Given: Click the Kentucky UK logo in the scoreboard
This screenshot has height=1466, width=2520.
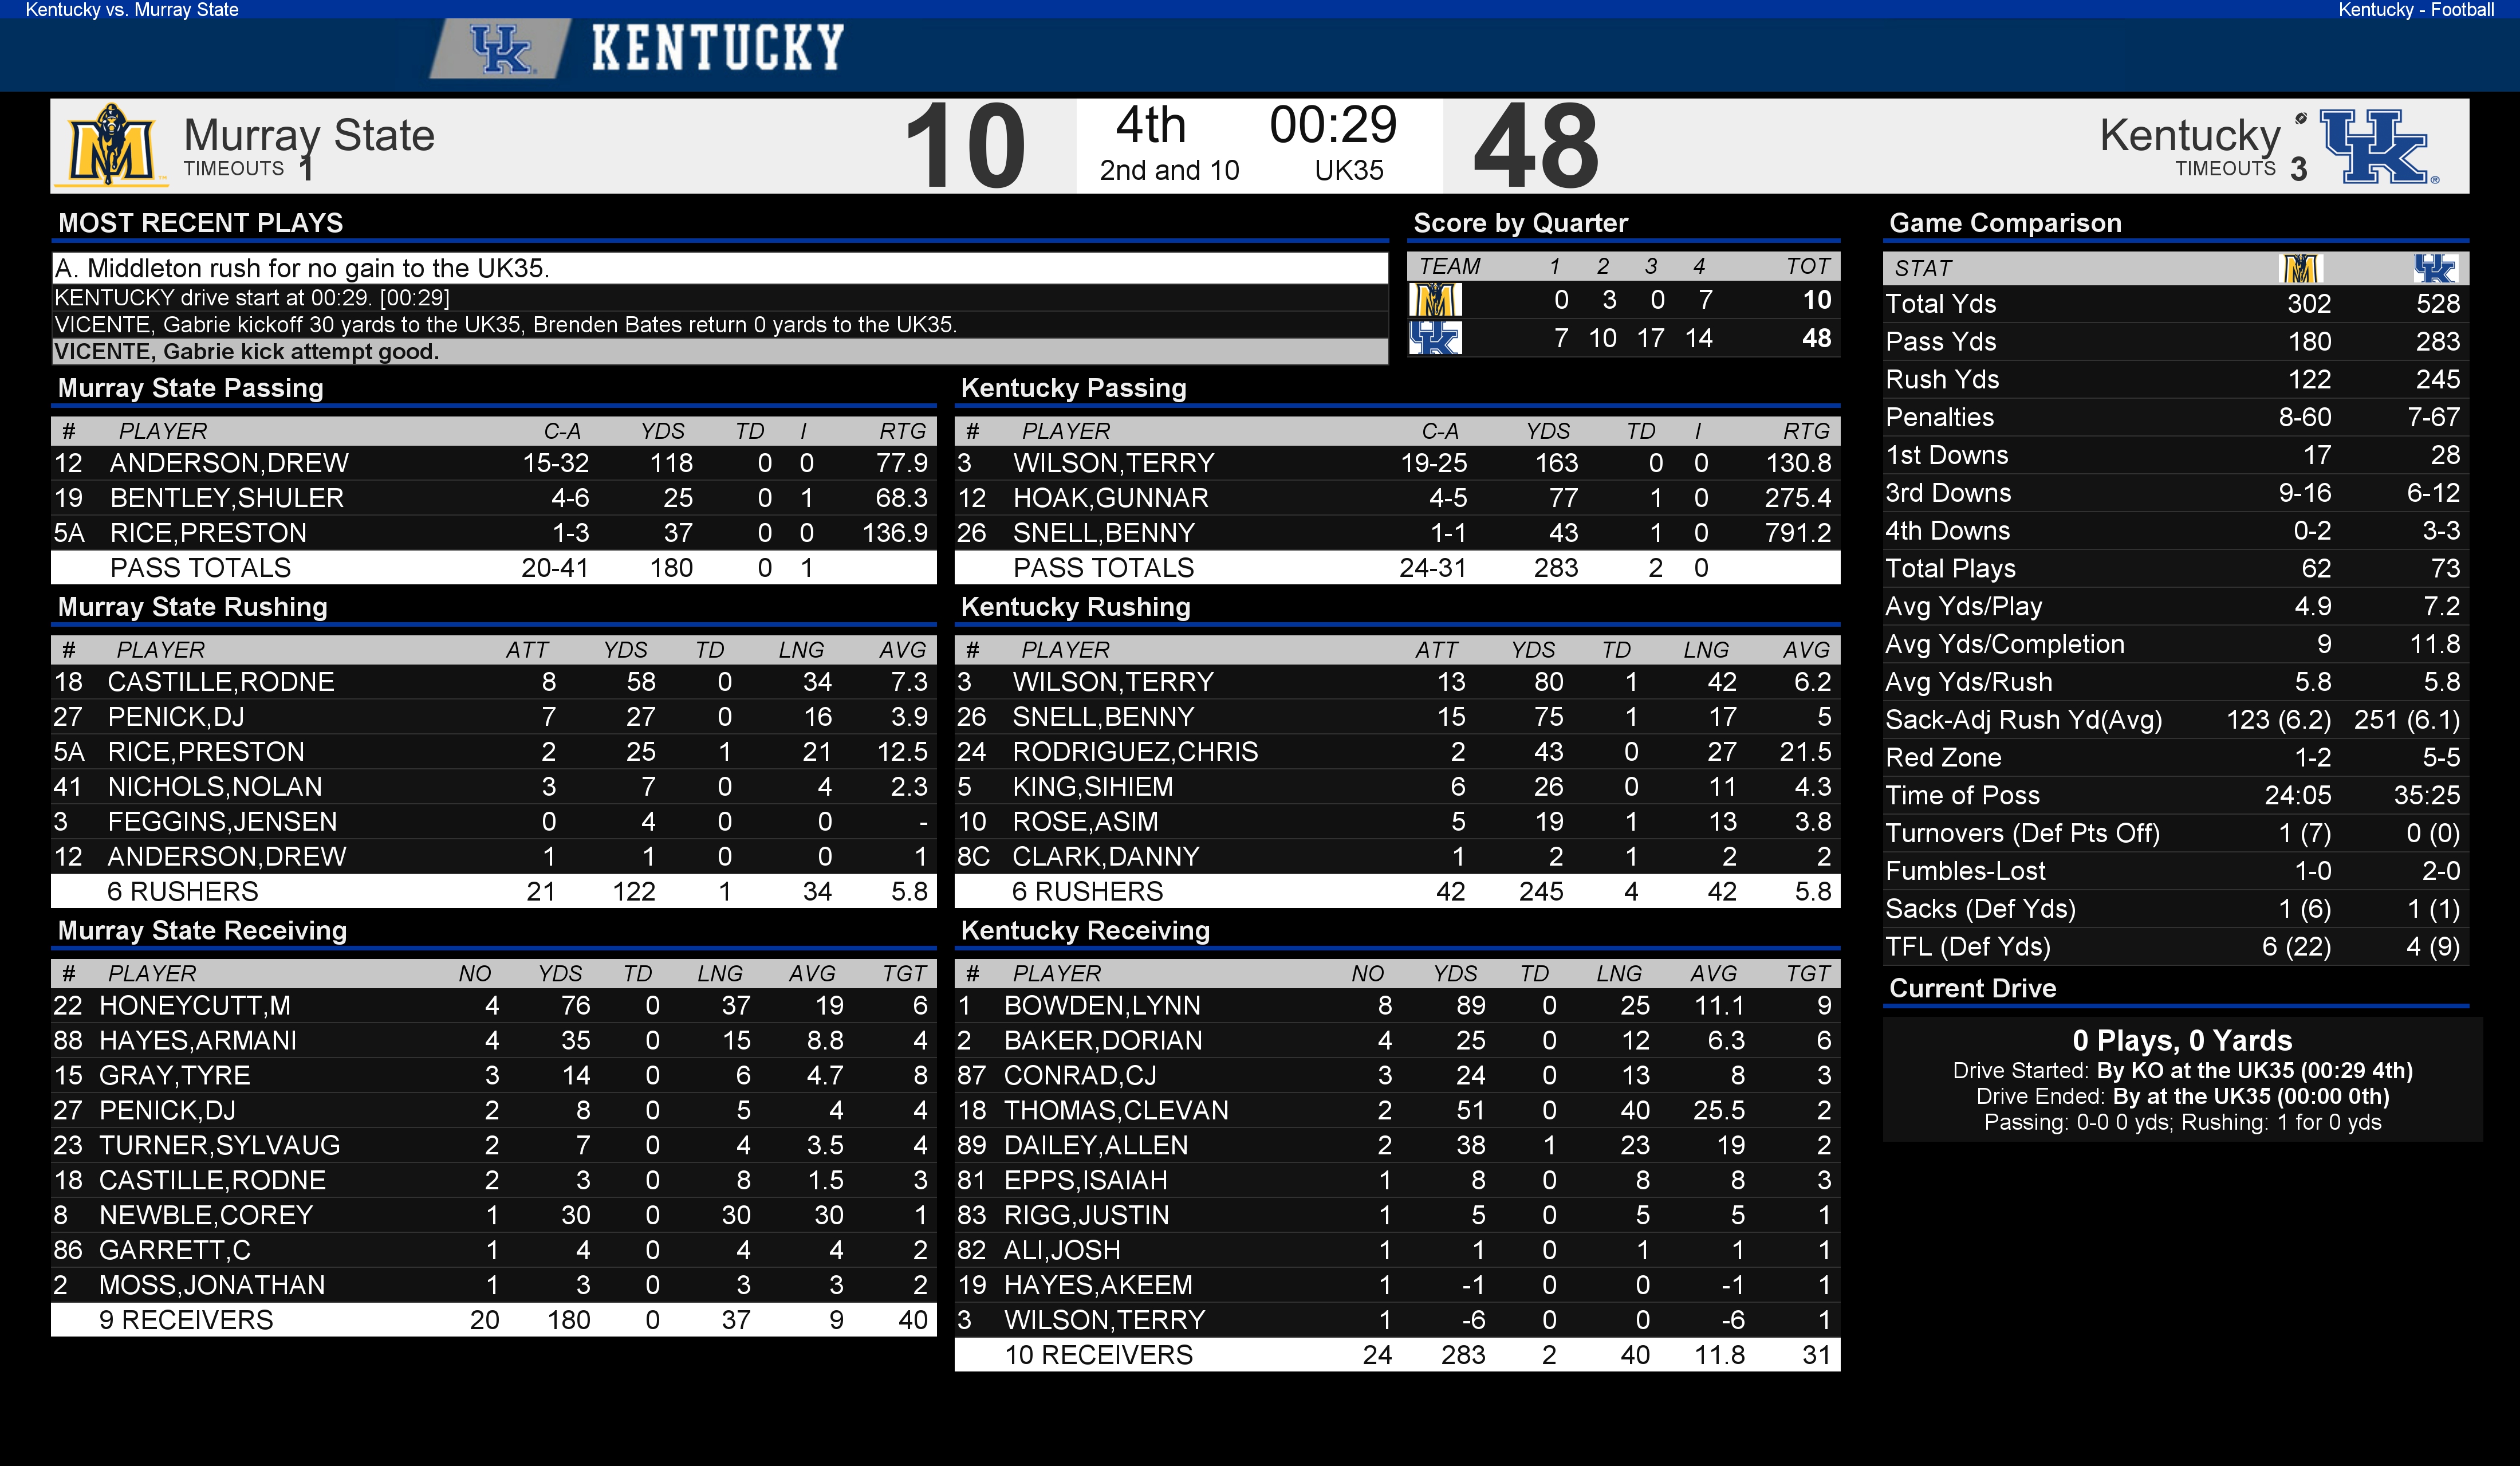Looking at the screenshot, I should coord(2378,146).
